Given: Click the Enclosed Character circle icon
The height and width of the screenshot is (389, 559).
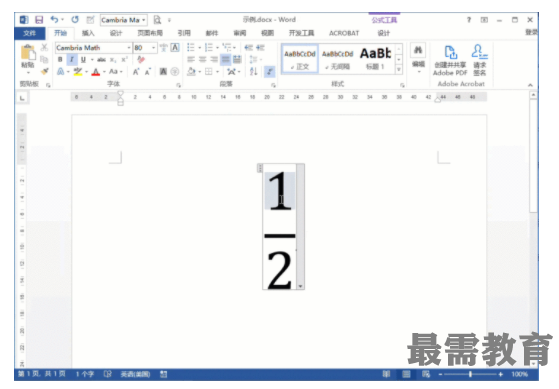Looking at the screenshot, I should click(175, 72).
